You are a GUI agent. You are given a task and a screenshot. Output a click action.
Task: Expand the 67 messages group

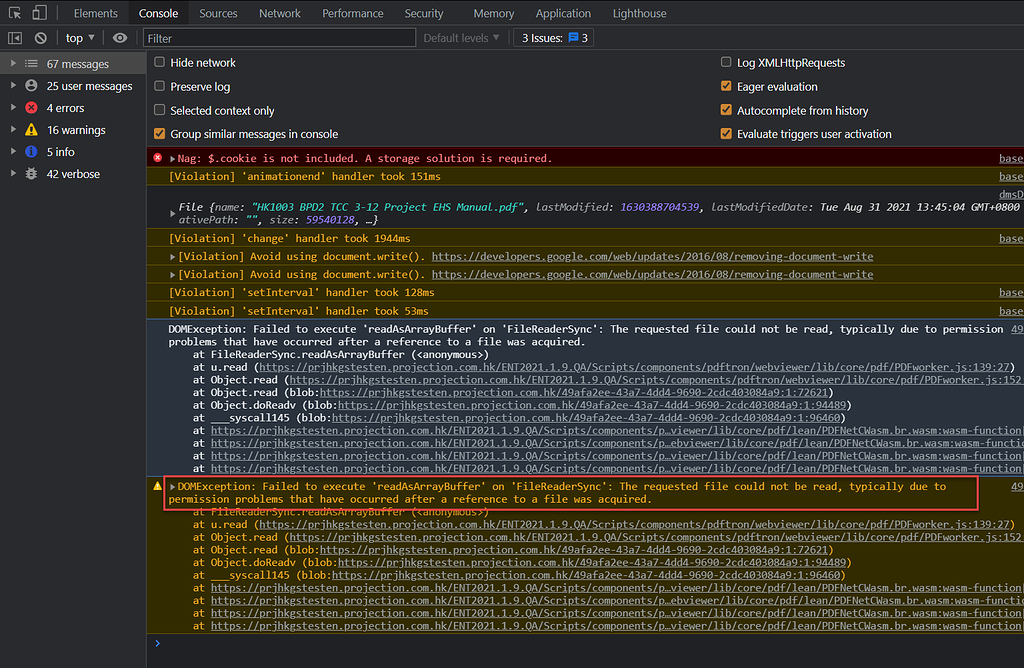(12, 64)
